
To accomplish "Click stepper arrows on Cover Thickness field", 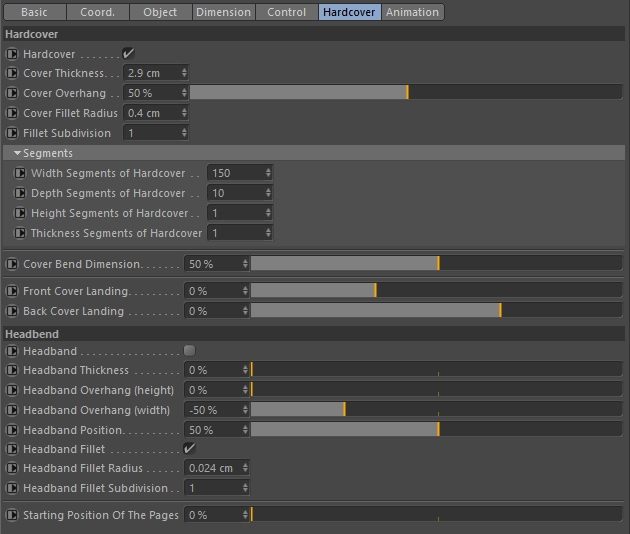I will pyautogui.click(x=184, y=73).
